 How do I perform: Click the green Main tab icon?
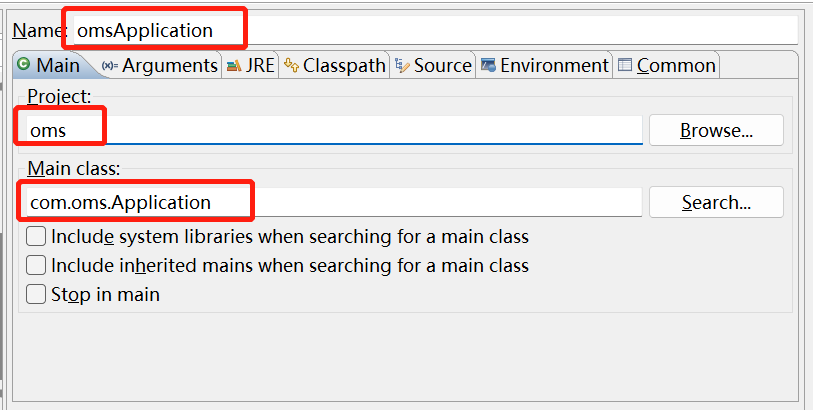tap(23, 65)
